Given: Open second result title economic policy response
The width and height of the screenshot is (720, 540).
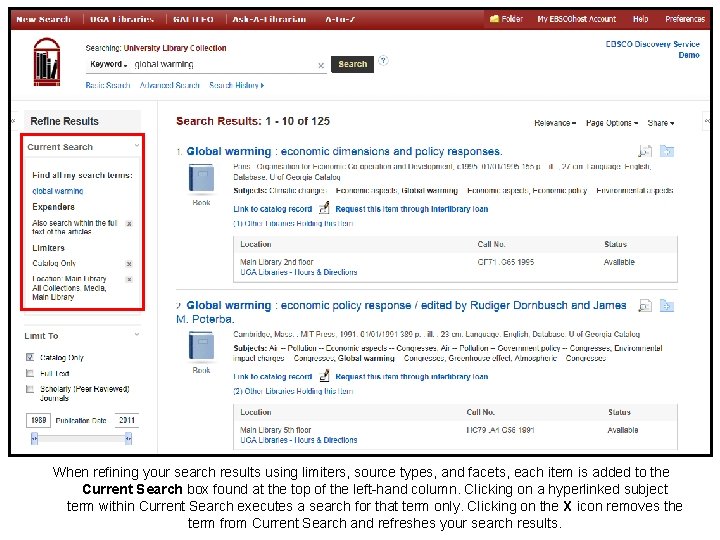Looking at the screenshot, I should 401,312.
